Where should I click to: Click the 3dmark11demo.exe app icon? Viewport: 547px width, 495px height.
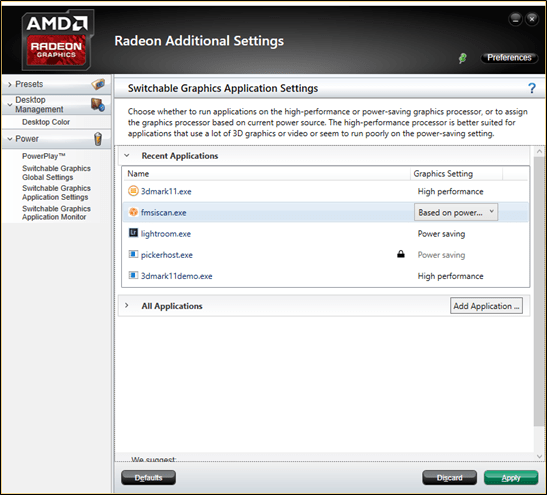coord(133,276)
